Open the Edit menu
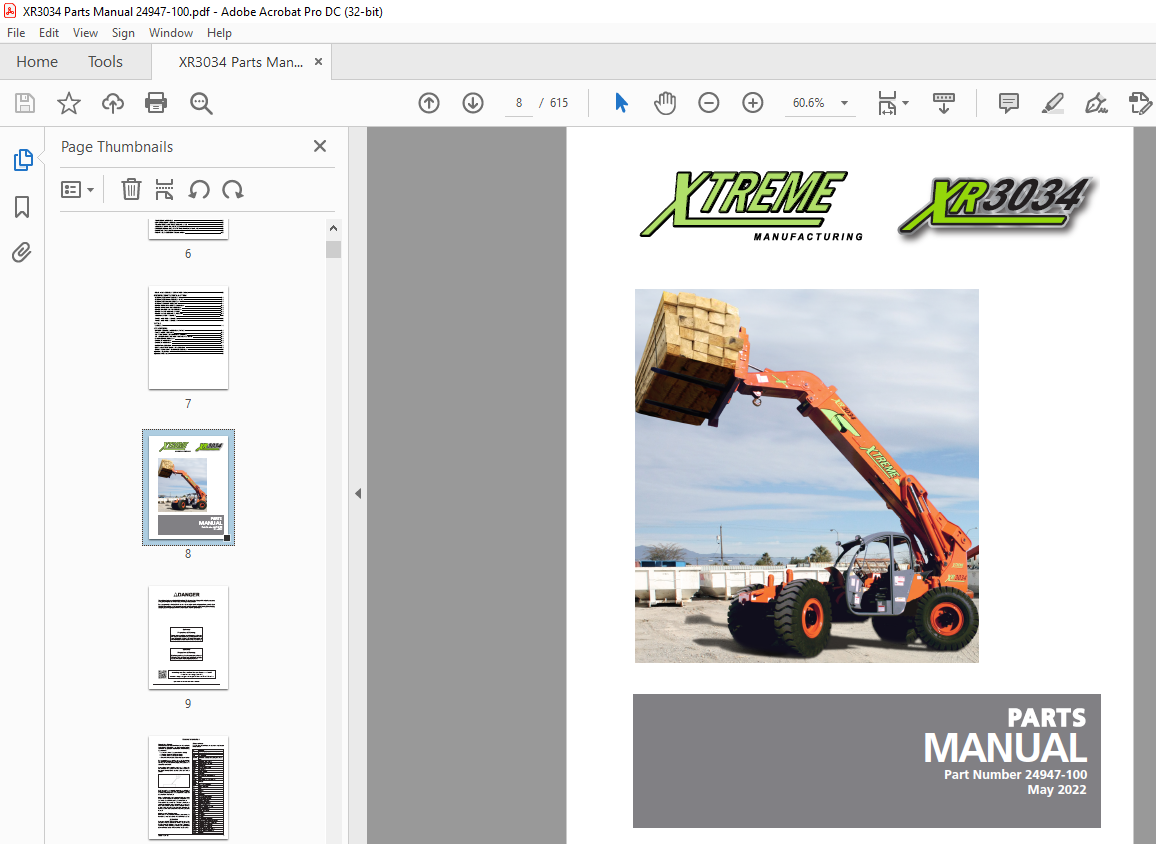 click(49, 32)
